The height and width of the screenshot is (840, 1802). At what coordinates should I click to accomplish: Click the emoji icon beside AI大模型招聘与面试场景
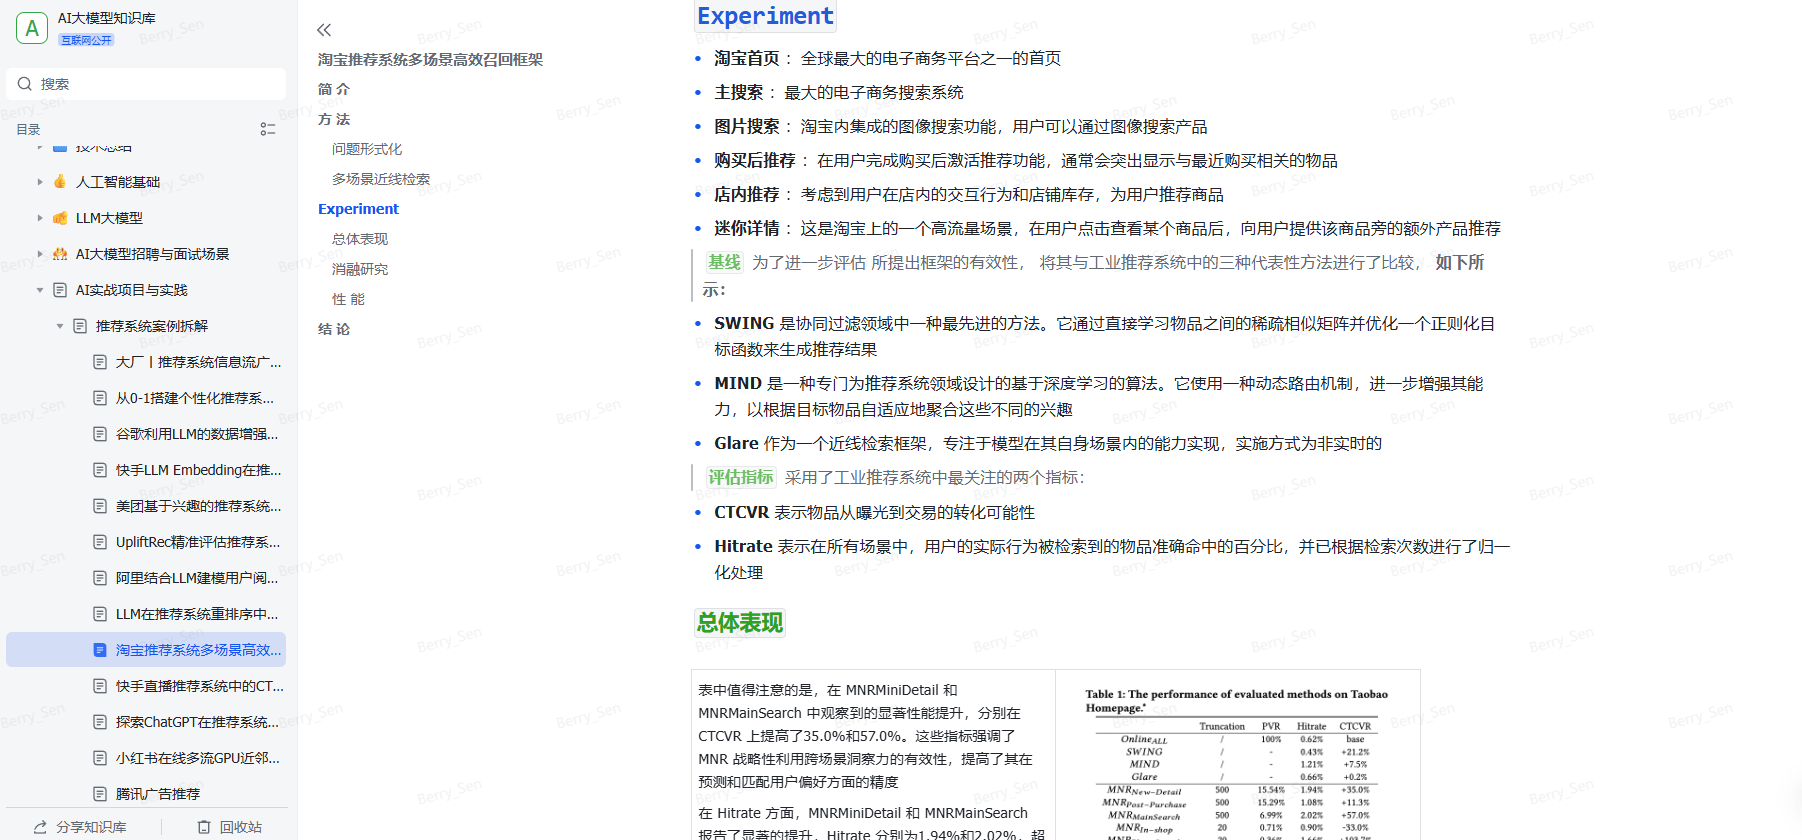(60, 254)
